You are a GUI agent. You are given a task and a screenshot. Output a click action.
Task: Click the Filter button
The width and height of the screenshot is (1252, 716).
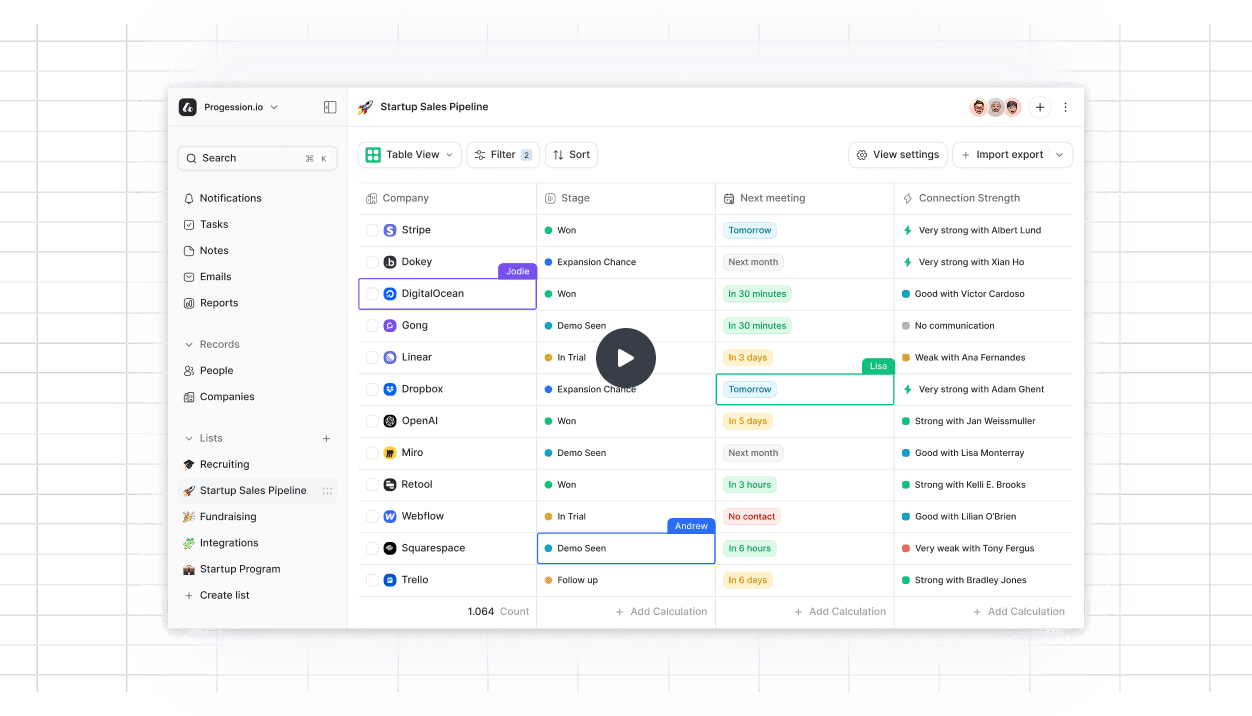click(503, 155)
